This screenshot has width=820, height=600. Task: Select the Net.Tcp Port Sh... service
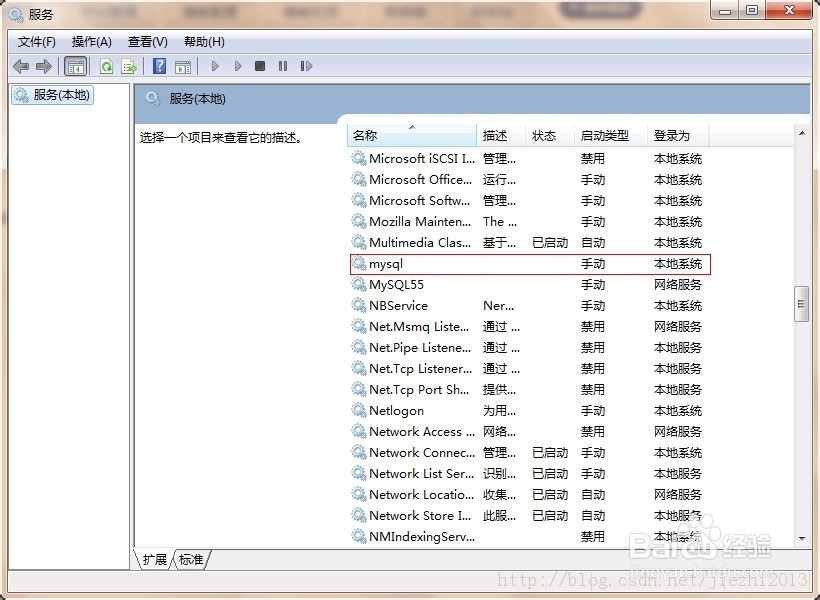coord(528,389)
